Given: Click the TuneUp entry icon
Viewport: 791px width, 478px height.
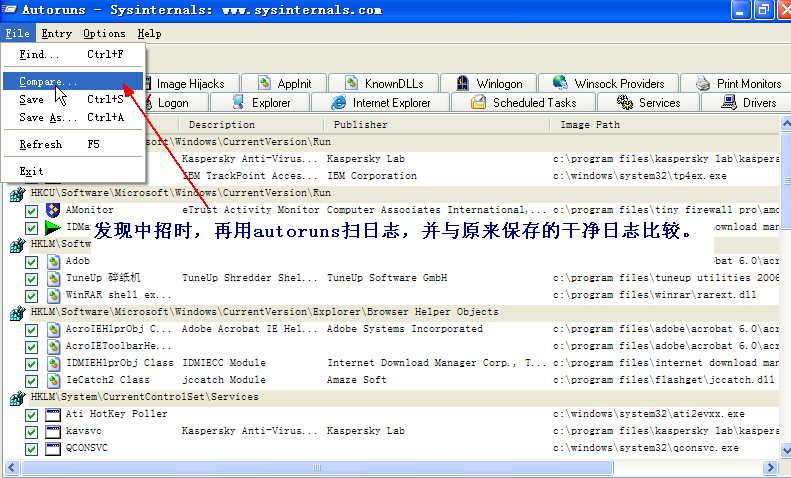Looking at the screenshot, I should pos(53,278).
